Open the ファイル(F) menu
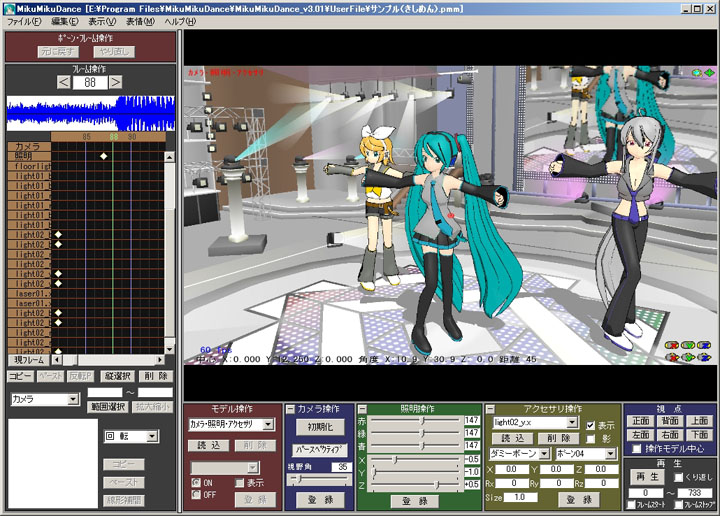Screen dimensions: 720x516 tap(23, 22)
